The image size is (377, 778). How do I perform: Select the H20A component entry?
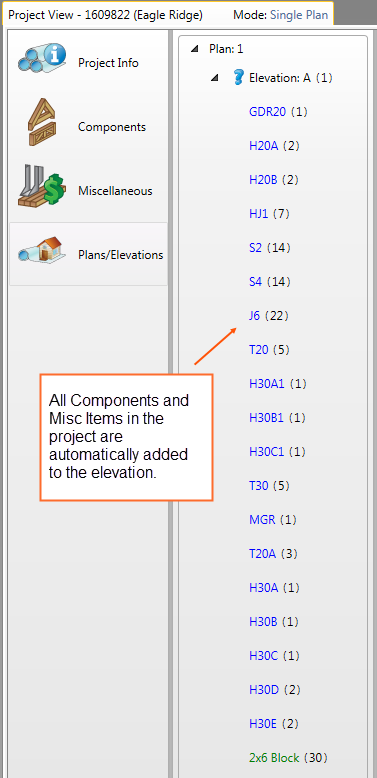coord(263,146)
